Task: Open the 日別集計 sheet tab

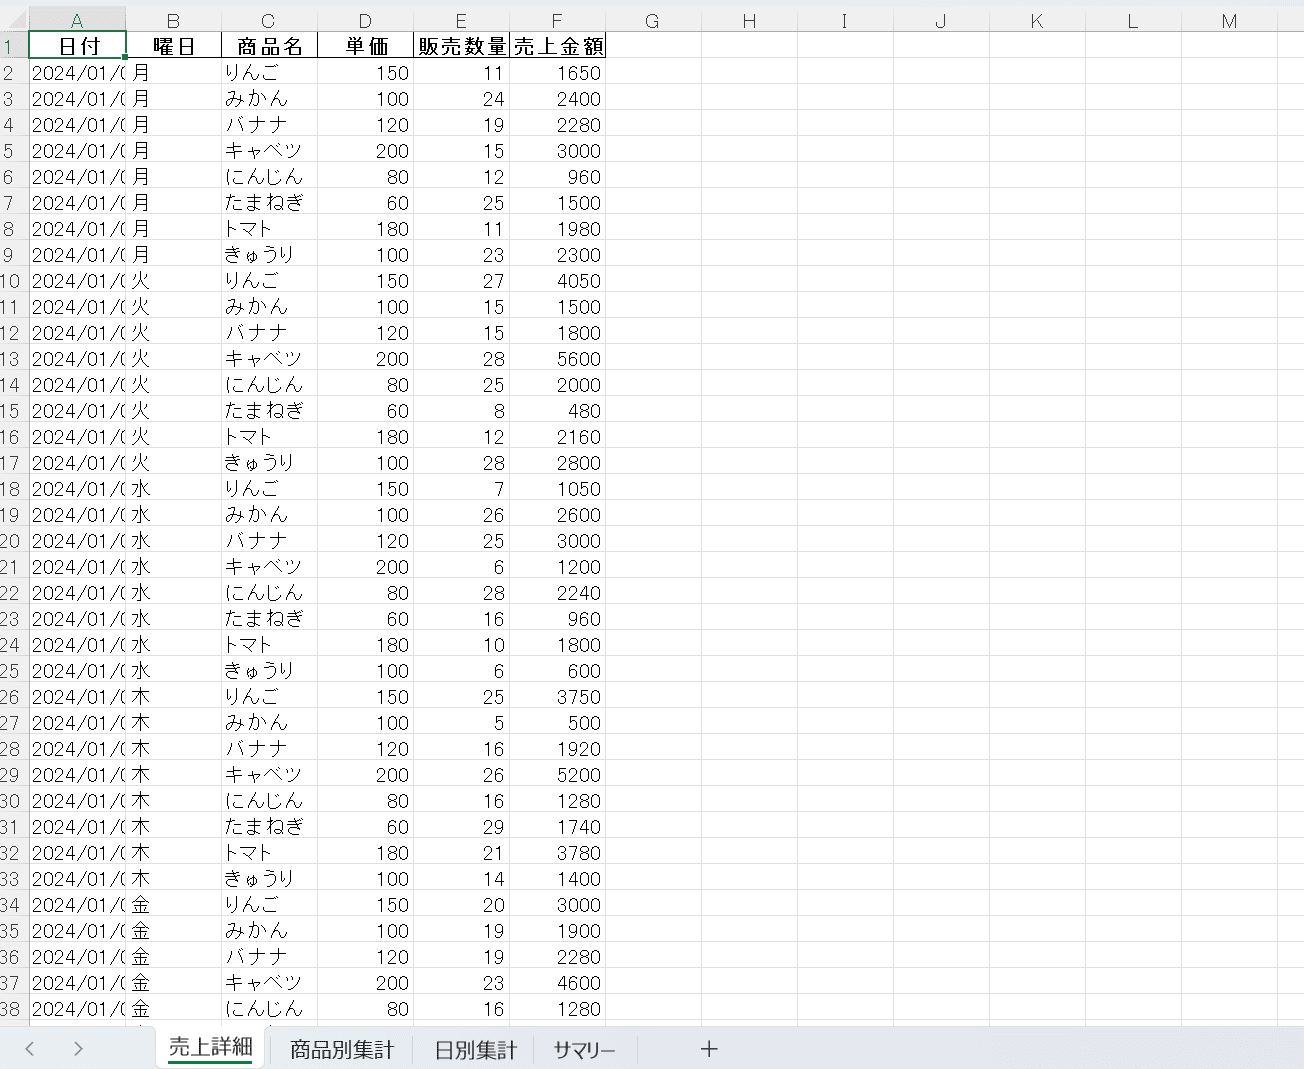Action: click(476, 1050)
